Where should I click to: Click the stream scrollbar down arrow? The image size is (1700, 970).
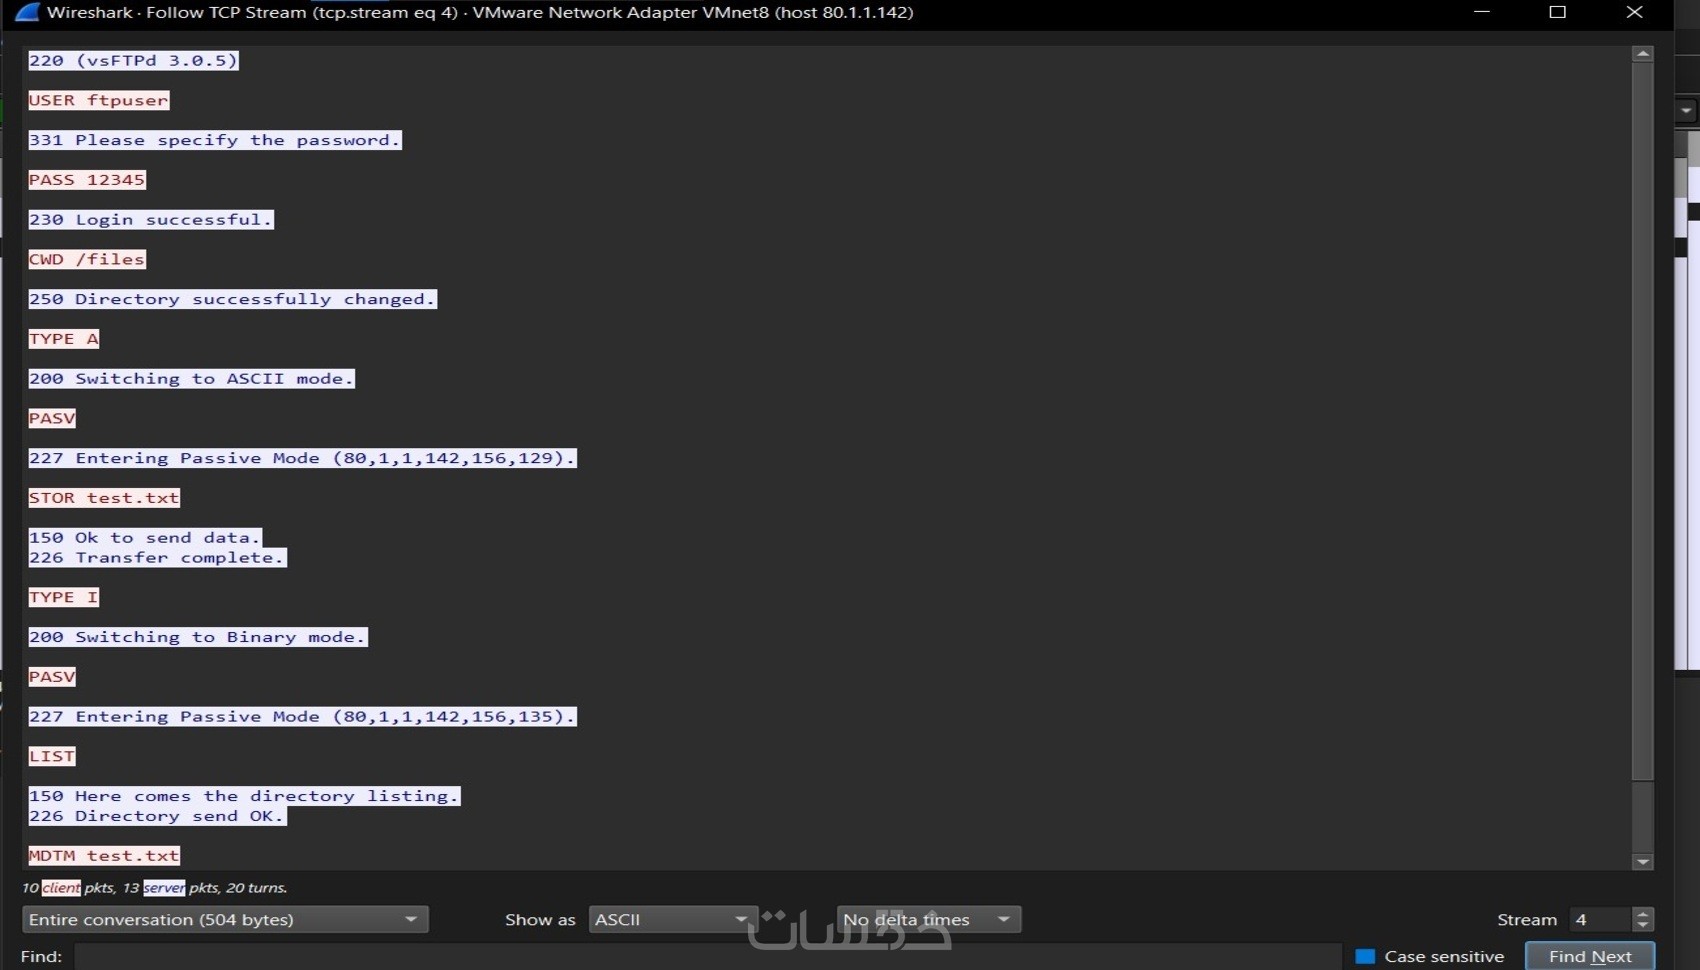1642,861
